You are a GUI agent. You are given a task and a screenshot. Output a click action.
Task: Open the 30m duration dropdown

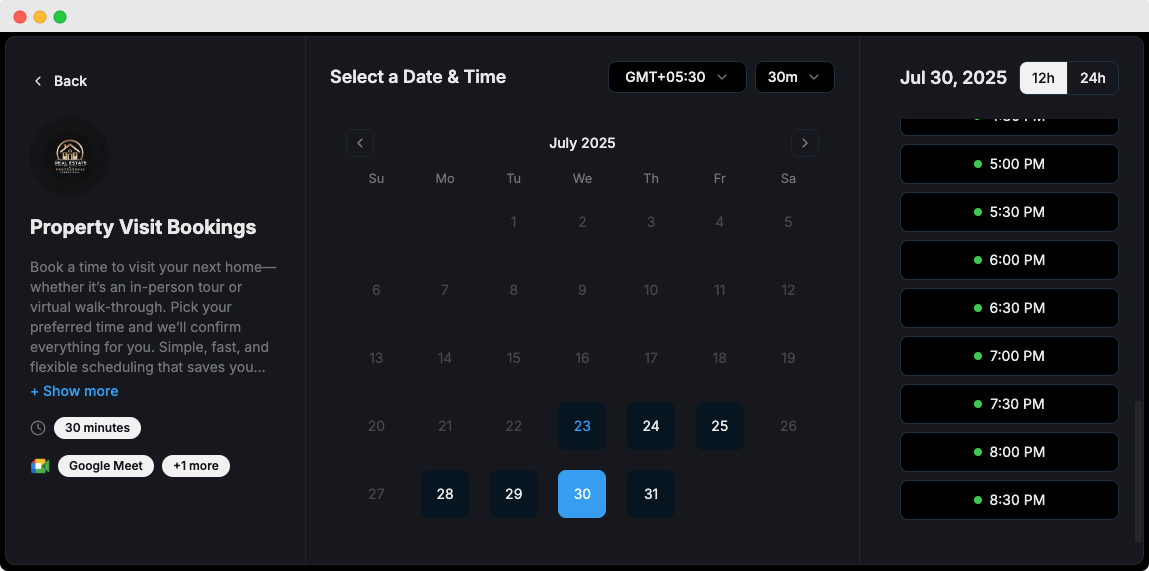795,77
